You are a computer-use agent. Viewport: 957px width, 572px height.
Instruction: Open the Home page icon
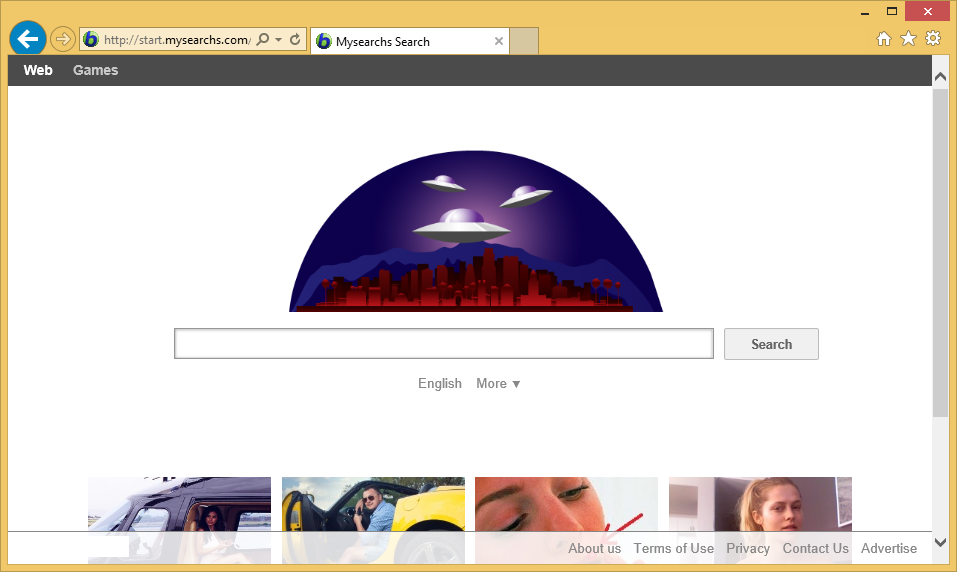click(884, 38)
